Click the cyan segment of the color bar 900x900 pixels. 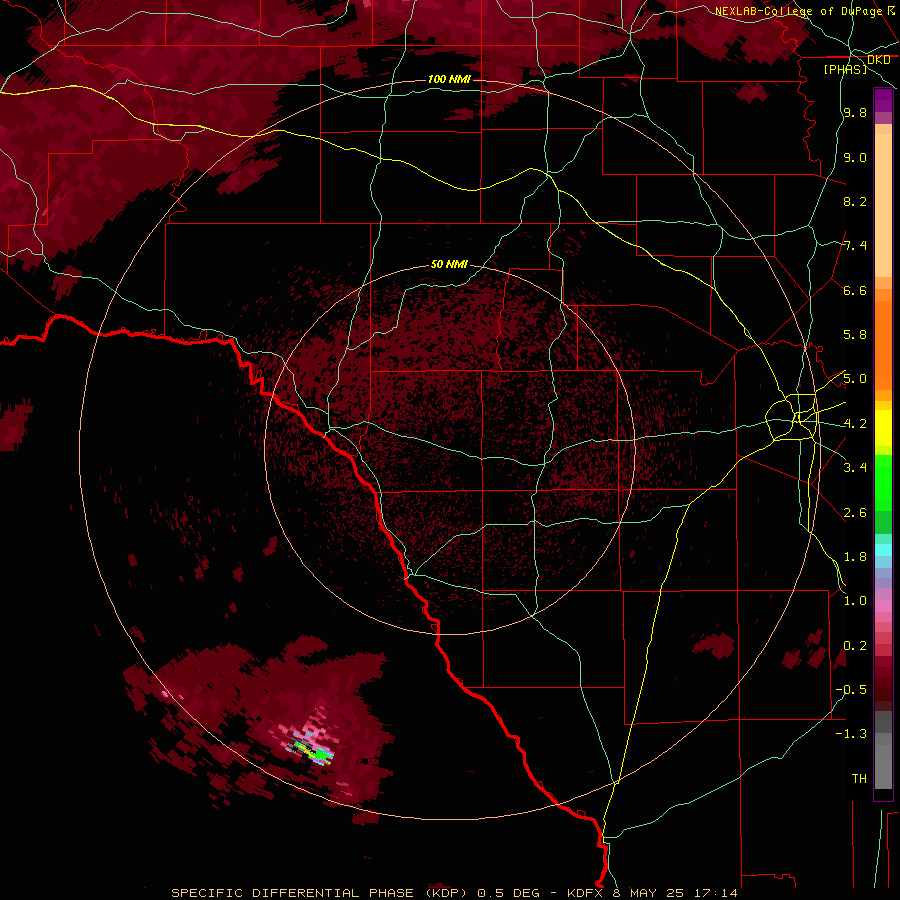[x=883, y=549]
